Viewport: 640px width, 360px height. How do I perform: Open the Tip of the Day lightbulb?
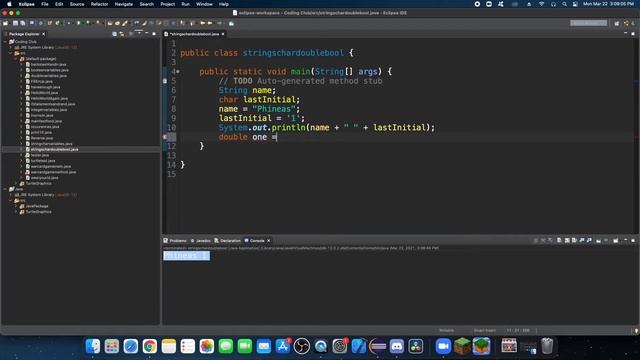(x=636, y=330)
